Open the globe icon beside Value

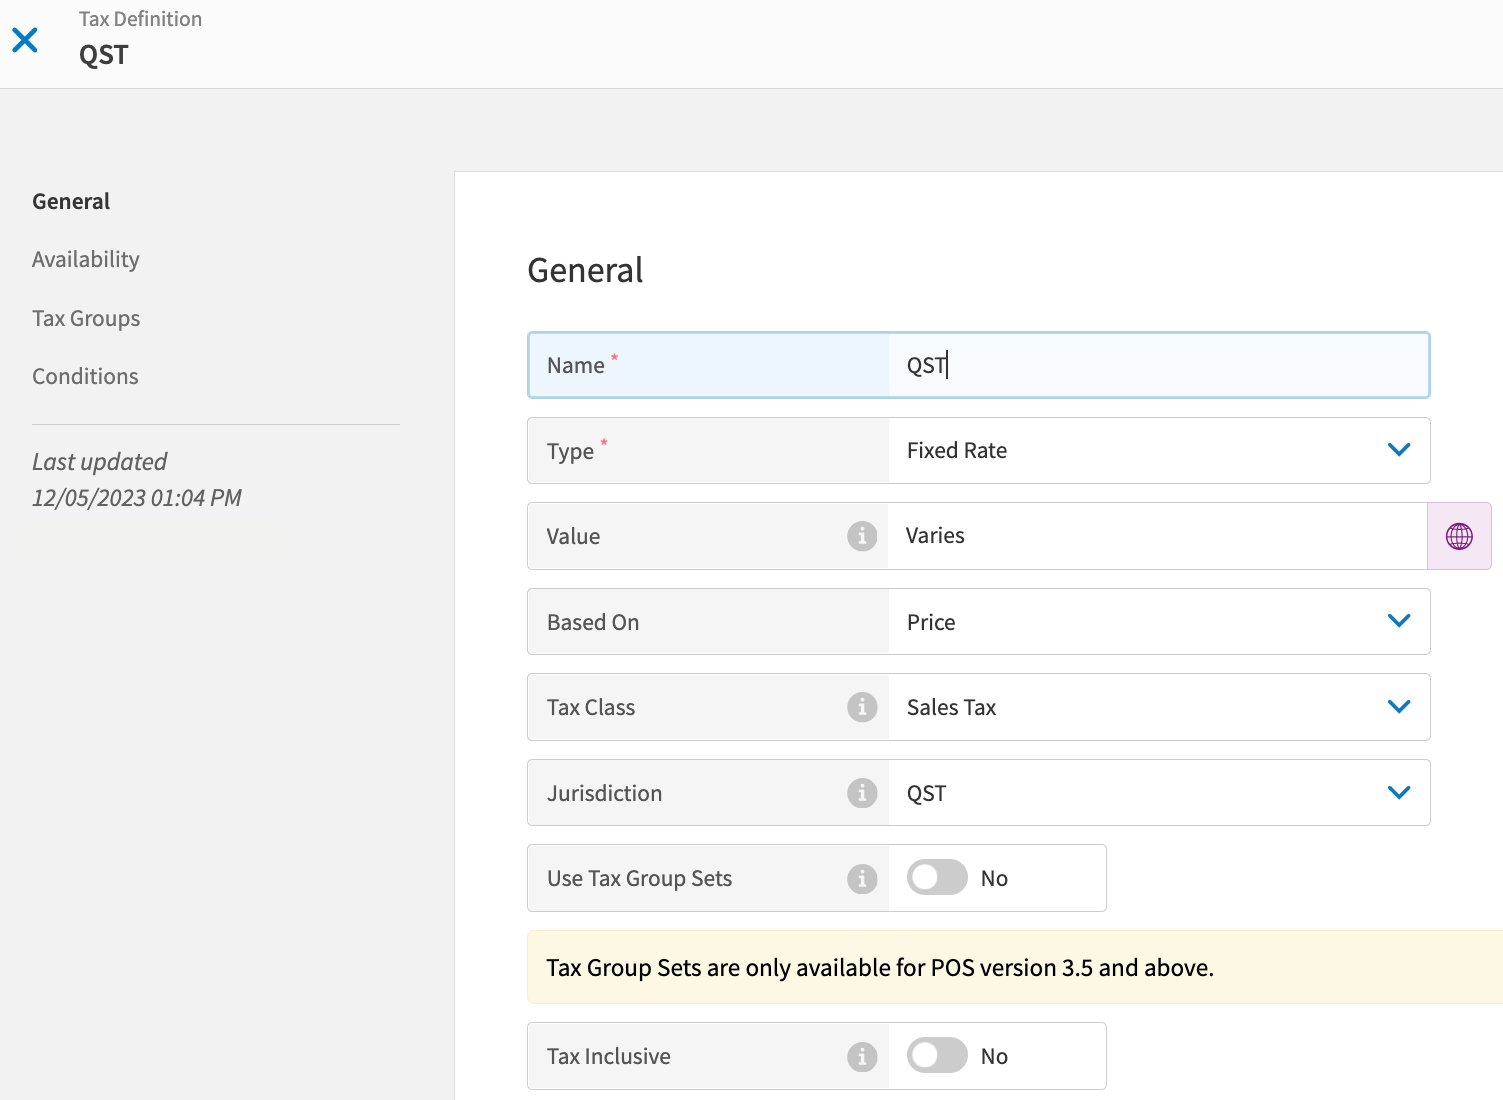pyautogui.click(x=1459, y=536)
